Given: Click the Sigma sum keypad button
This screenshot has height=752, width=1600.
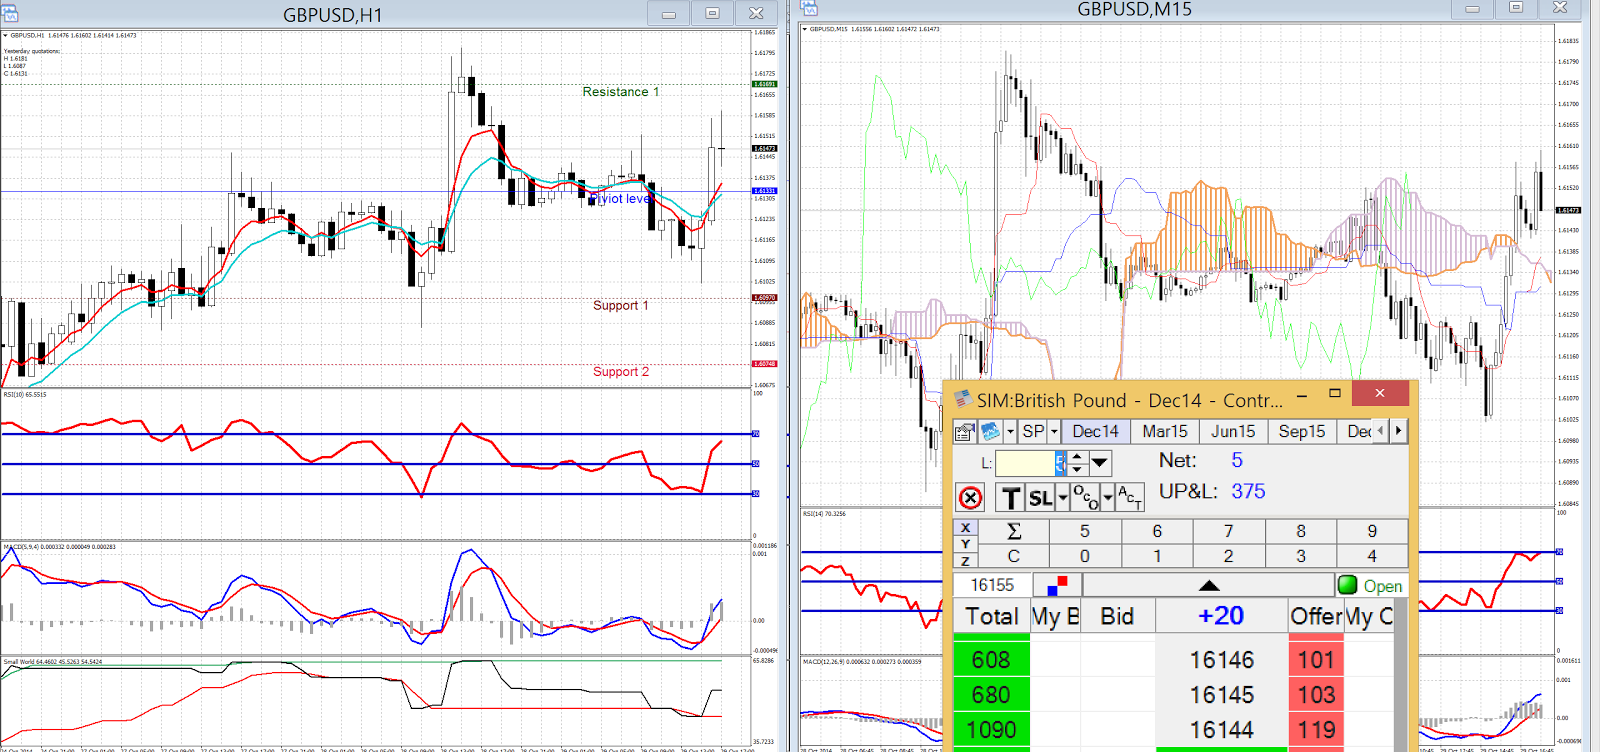Looking at the screenshot, I should (x=1014, y=531).
